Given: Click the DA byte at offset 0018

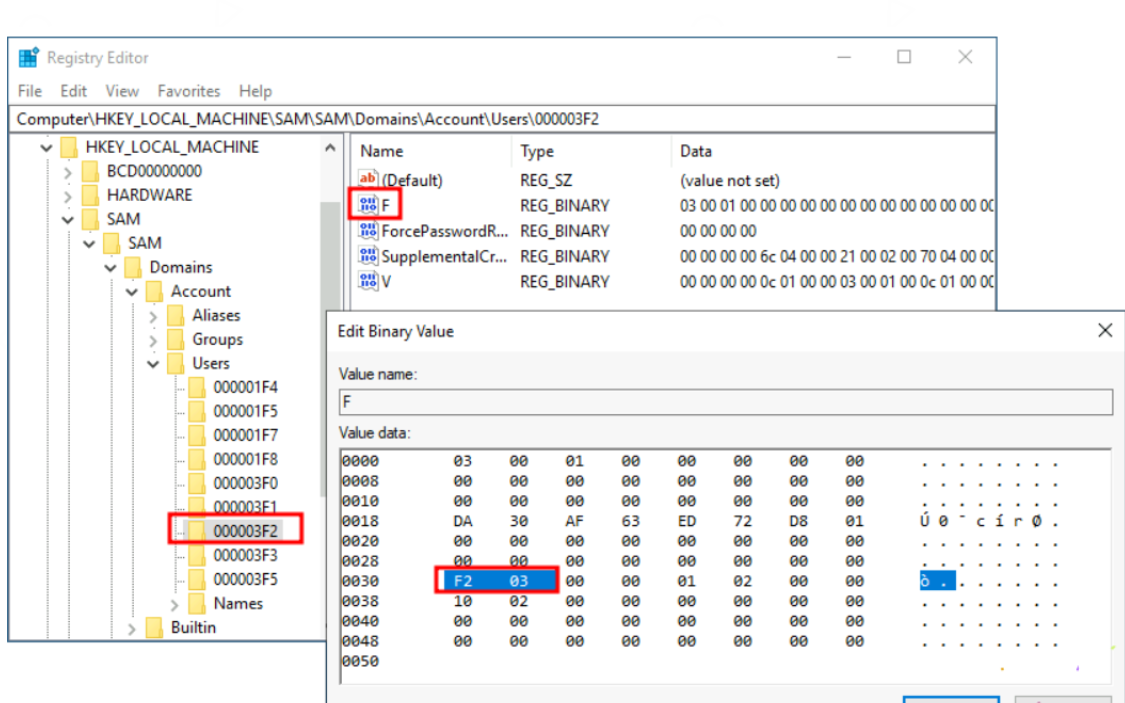Looking at the screenshot, I should pyautogui.click(x=463, y=521).
